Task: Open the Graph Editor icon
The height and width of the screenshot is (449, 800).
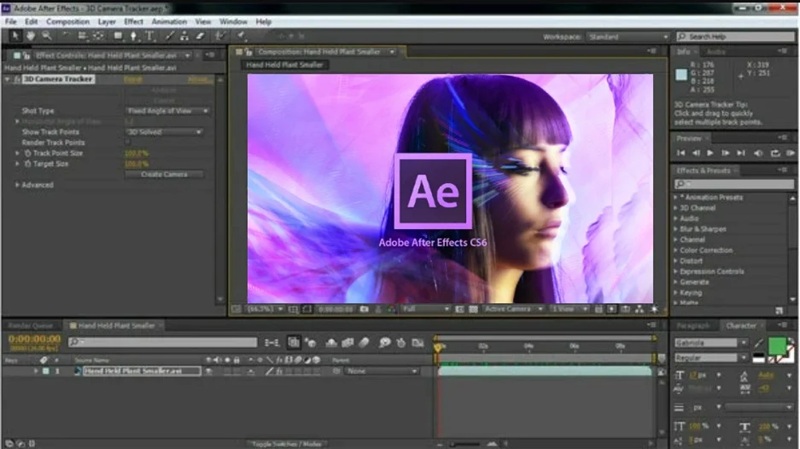Action: (418, 343)
